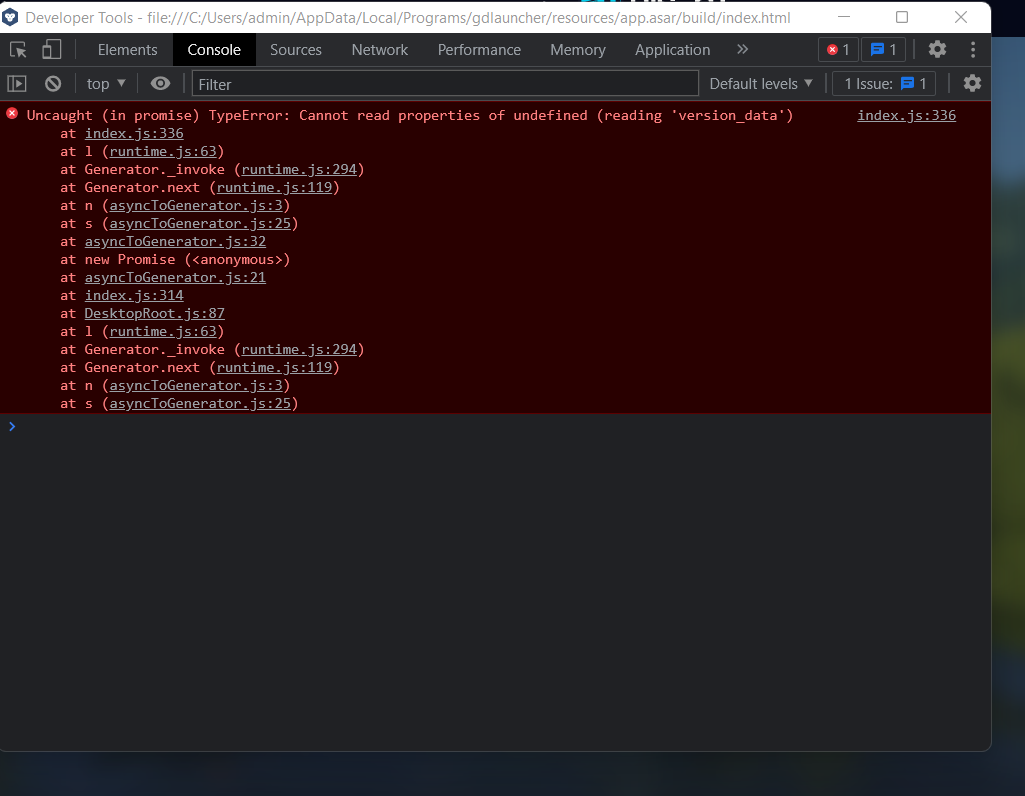Create a live expression with the eye icon
1025x796 pixels.
pos(161,84)
